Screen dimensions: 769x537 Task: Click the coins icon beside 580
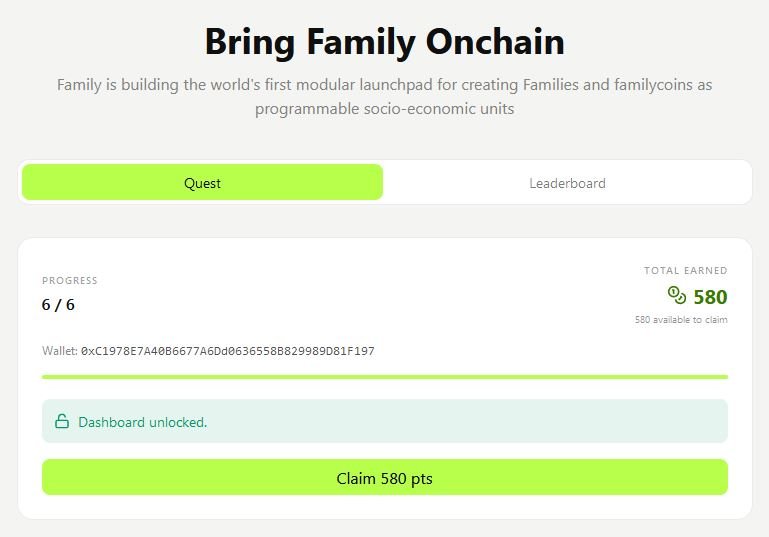(x=677, y=295)
